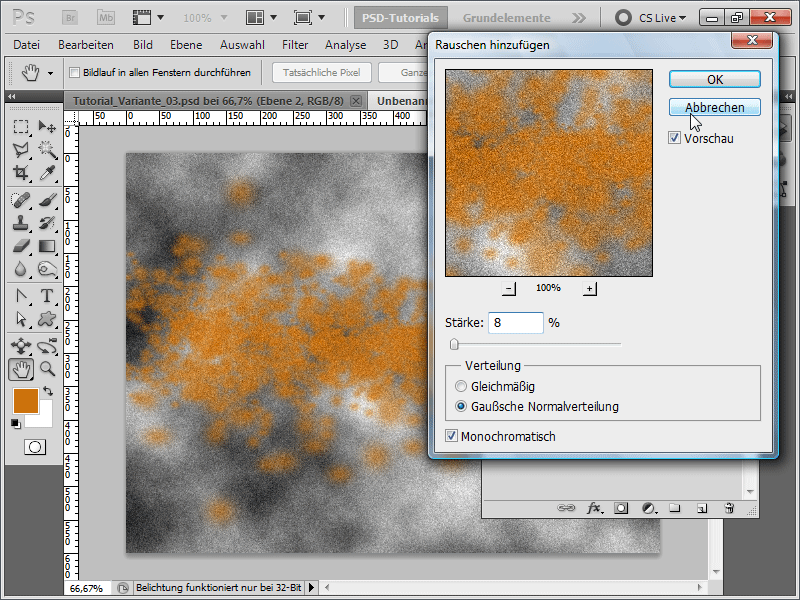The width and height of the screenshot is (800, 600).
Task: Select the Eraser tool
Action: (21, 246)
